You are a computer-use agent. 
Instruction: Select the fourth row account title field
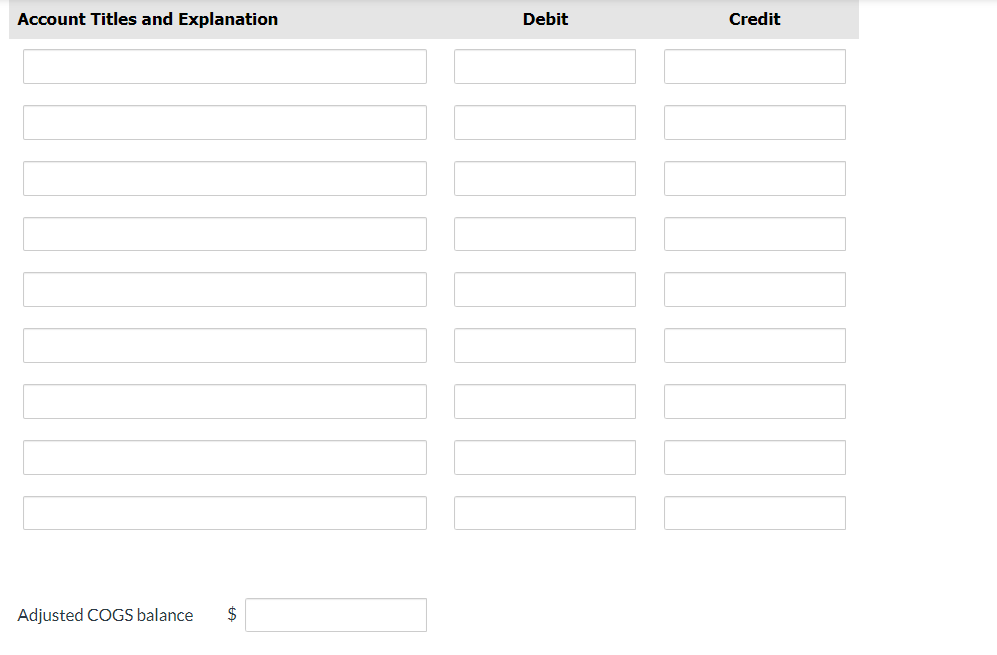click(224, 233)
